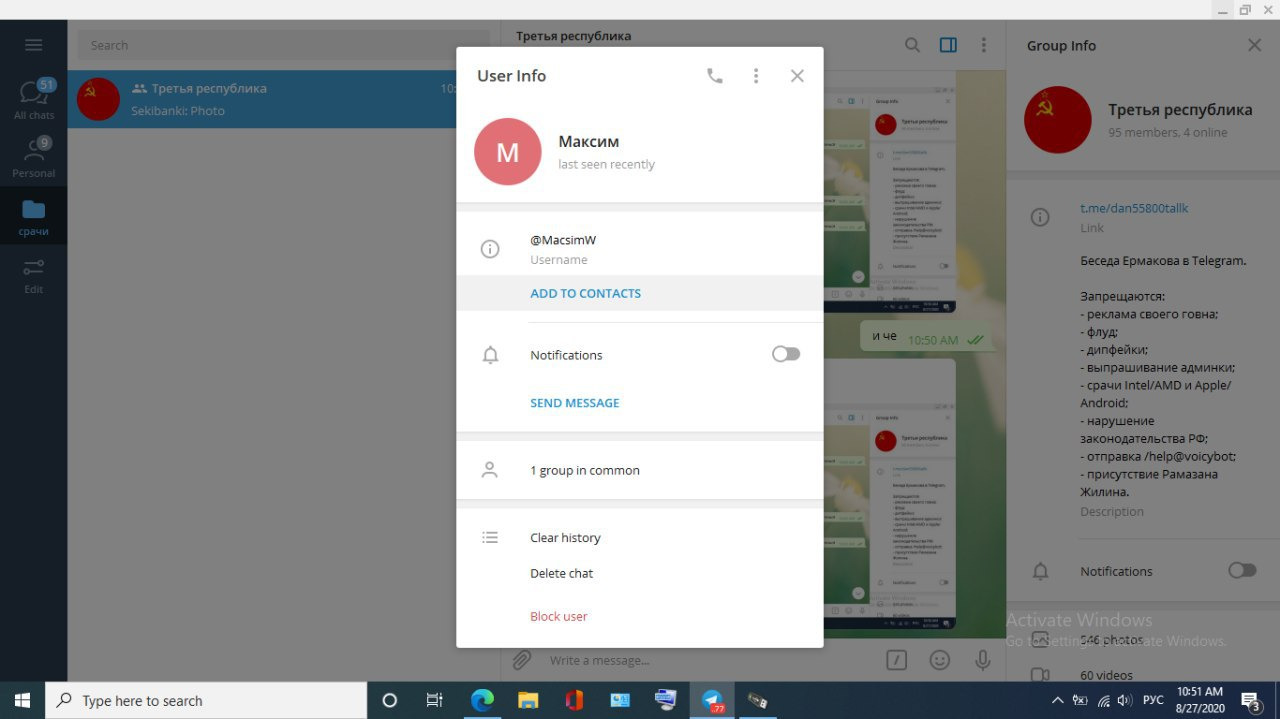The height and width of the screenshot is (719, 1280).
Task: Choose Delete chat option
Action: coord(561,574)
